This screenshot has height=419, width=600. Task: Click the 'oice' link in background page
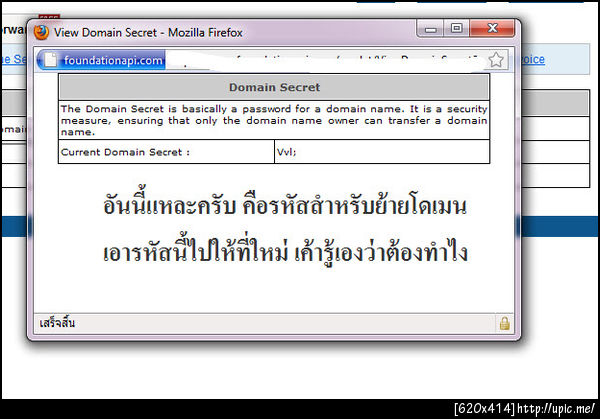533,59
